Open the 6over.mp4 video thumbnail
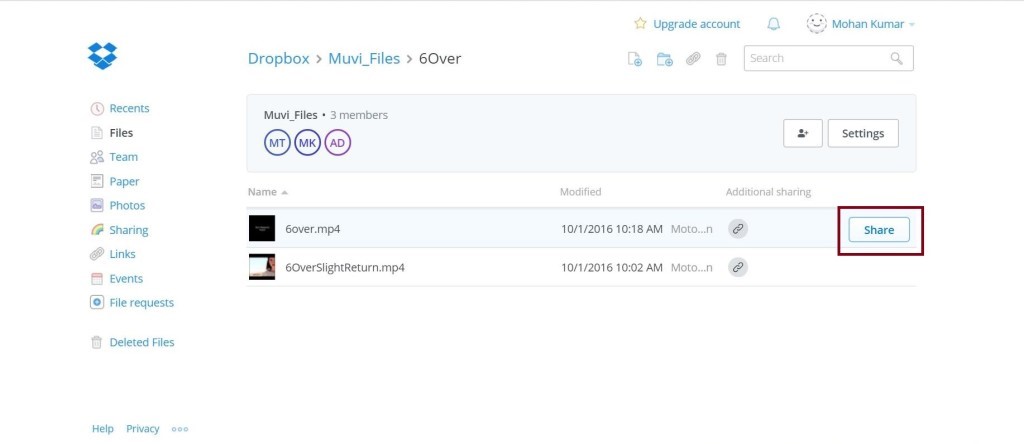 pos(262,229)
